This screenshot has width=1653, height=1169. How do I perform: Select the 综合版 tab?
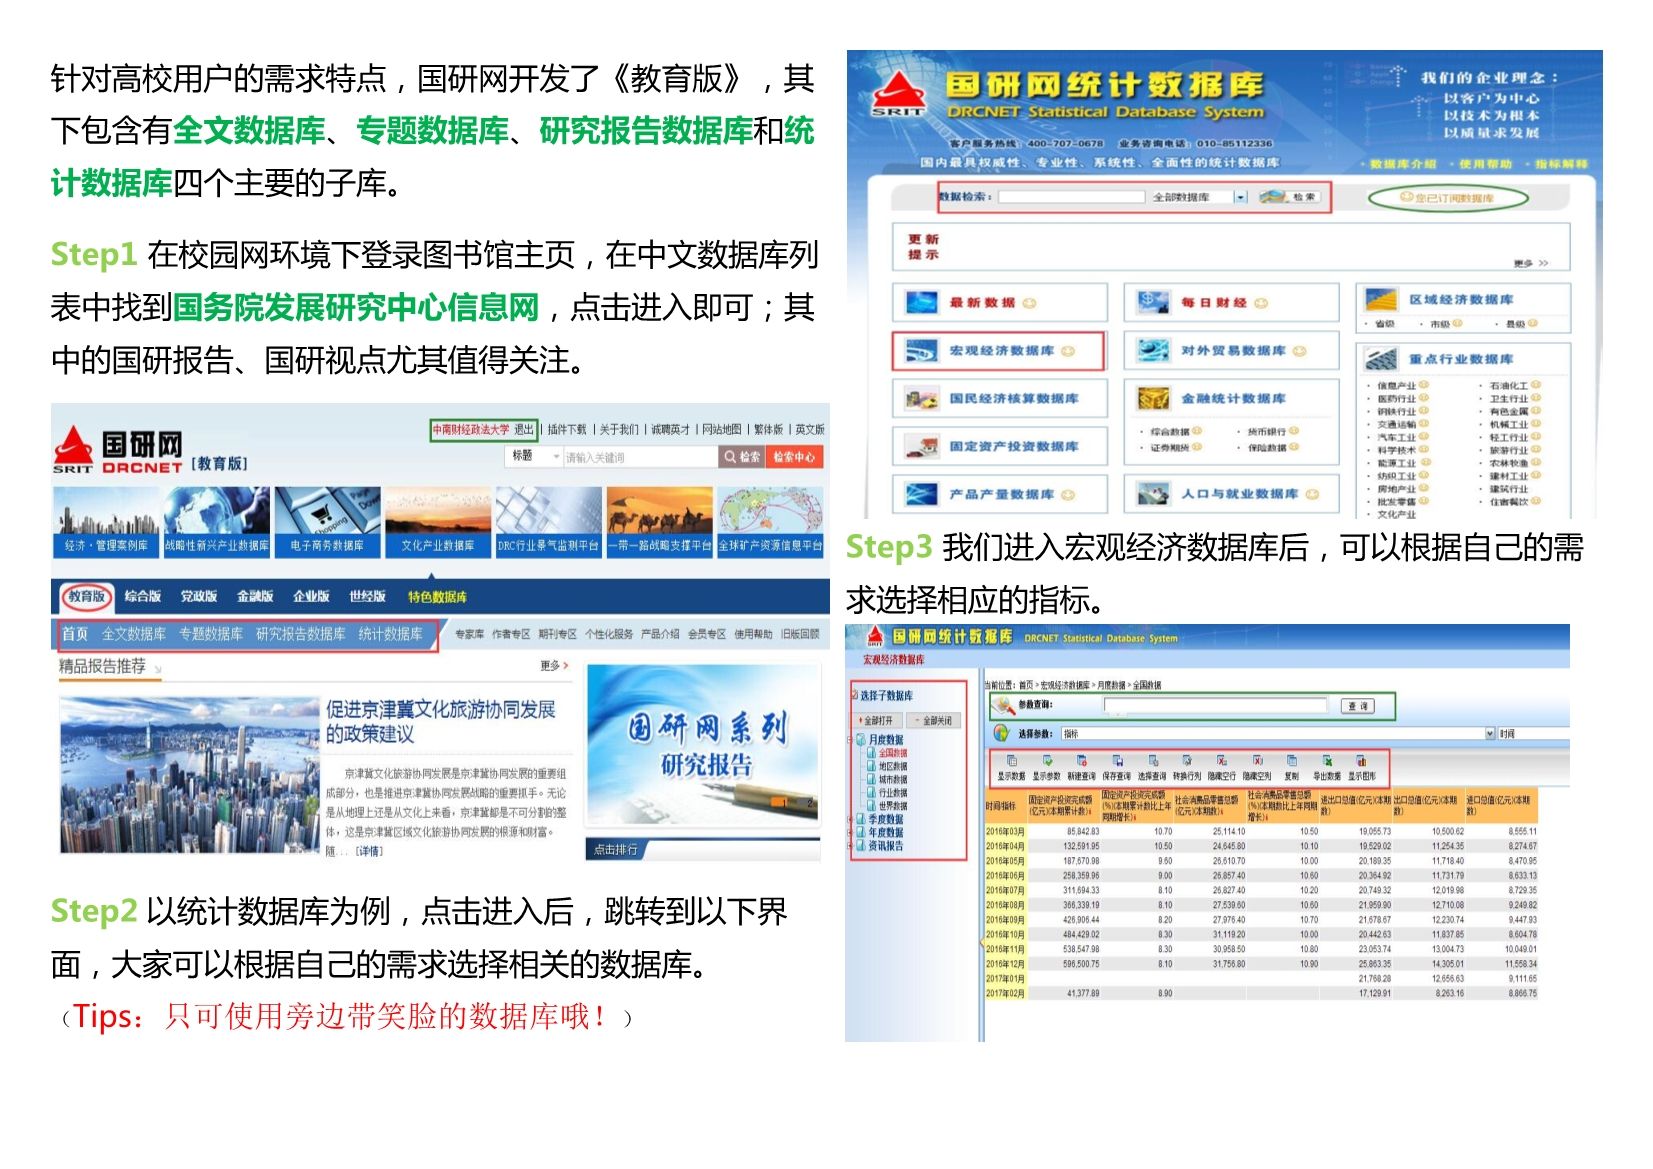(143, 596)
